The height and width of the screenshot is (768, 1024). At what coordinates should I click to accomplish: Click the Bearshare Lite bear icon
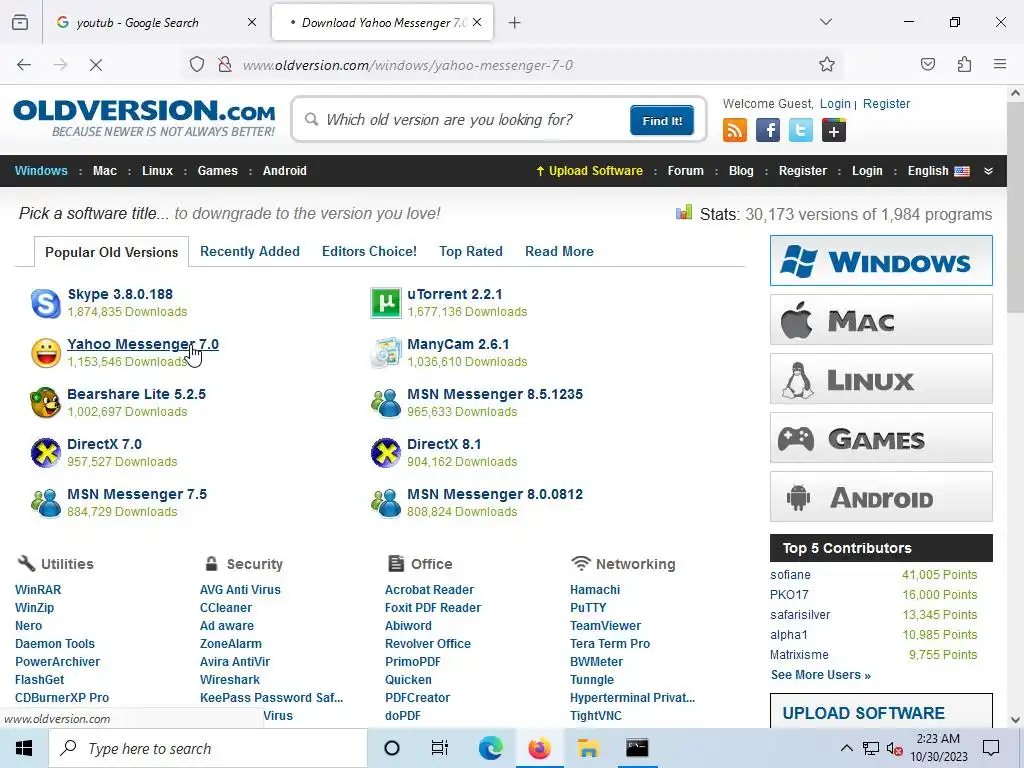point(46,403)
